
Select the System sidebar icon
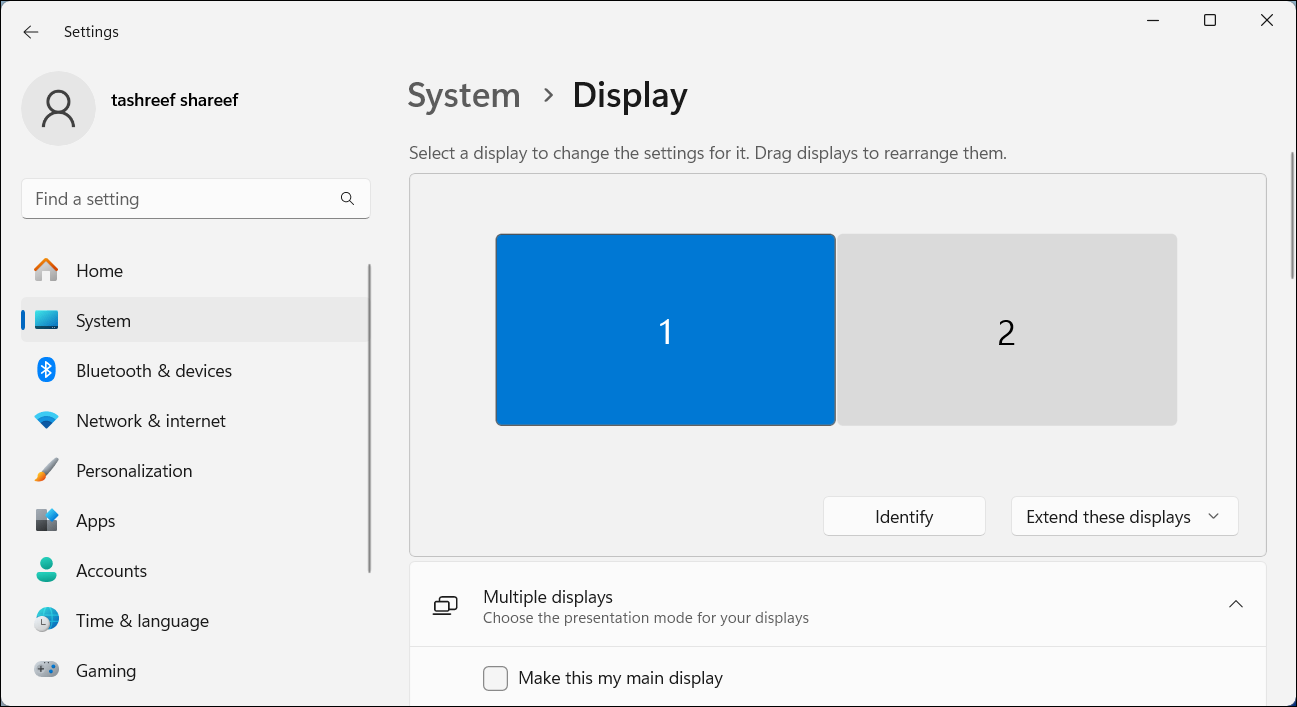46,320
